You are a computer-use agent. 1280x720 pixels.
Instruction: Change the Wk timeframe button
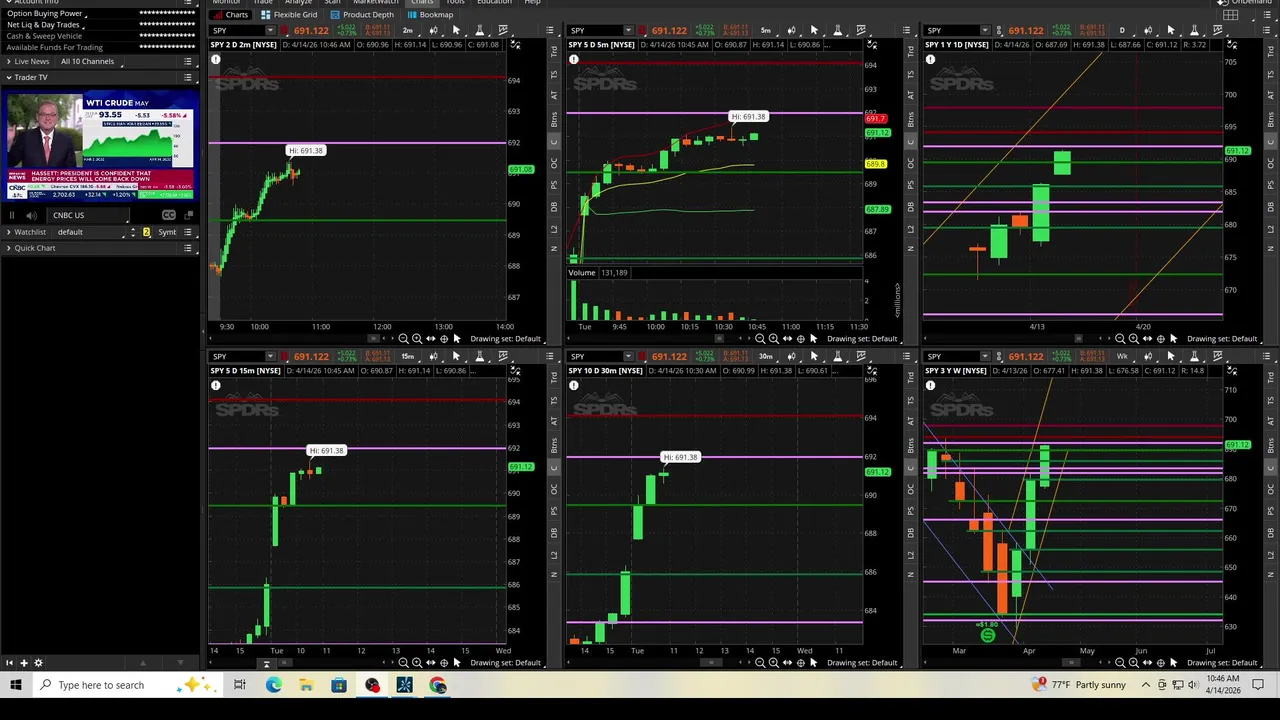(1123, 356)
